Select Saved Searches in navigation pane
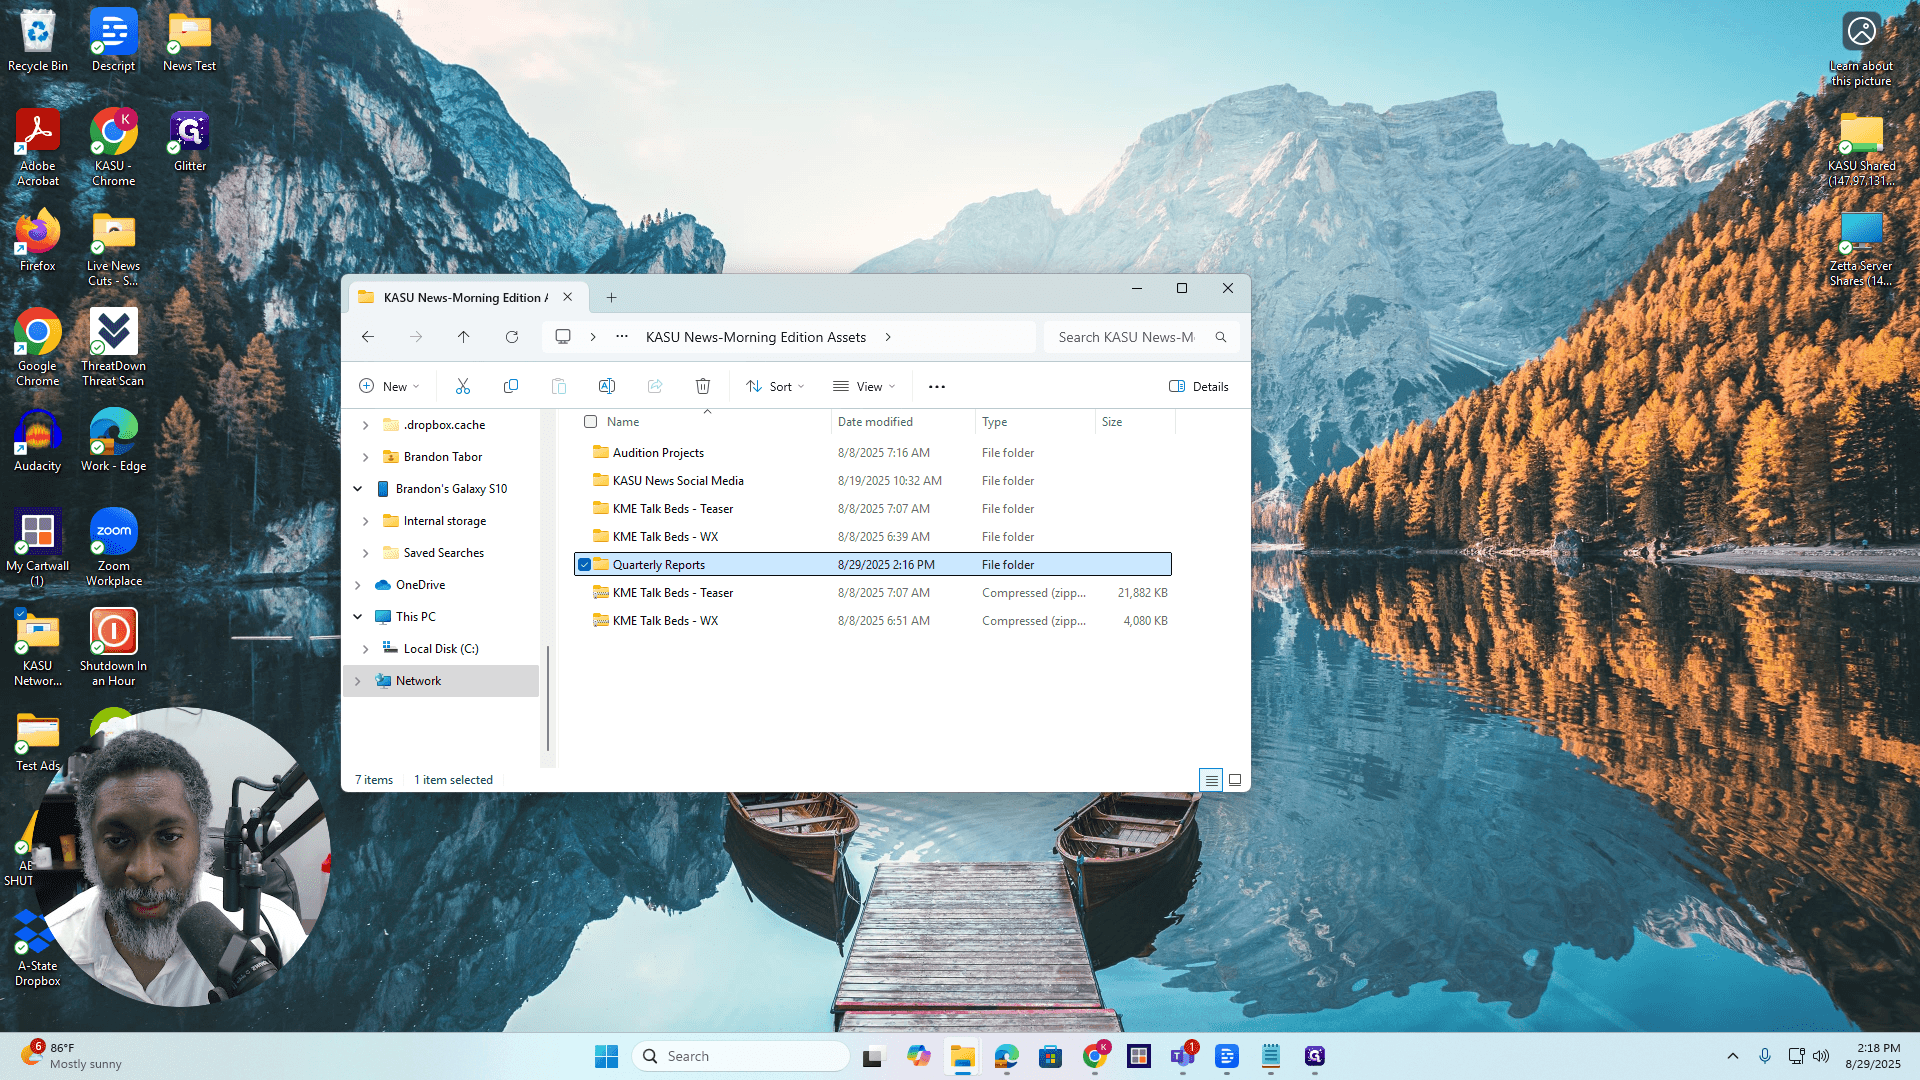This screenshot has height=1080, width=1920. 444,553
